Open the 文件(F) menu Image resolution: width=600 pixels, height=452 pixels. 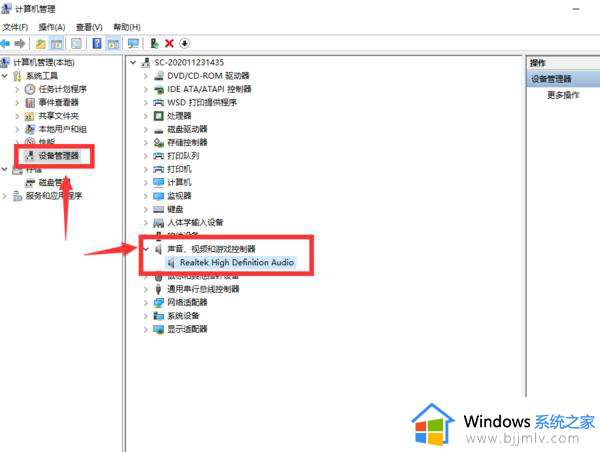tap(16, 27)
